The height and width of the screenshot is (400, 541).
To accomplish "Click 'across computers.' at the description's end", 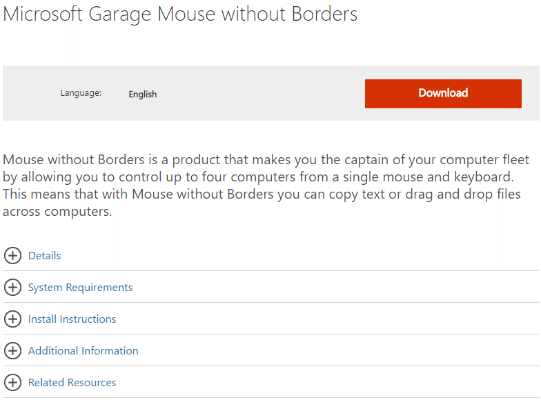I will (x=57, y=212).
